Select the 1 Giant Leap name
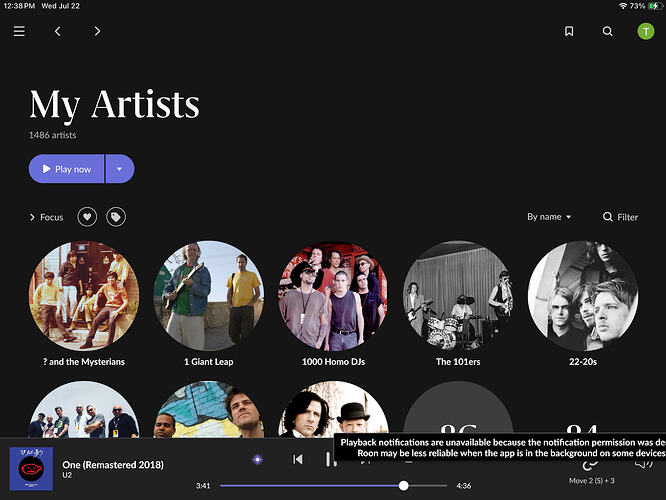 pos(209,362)
